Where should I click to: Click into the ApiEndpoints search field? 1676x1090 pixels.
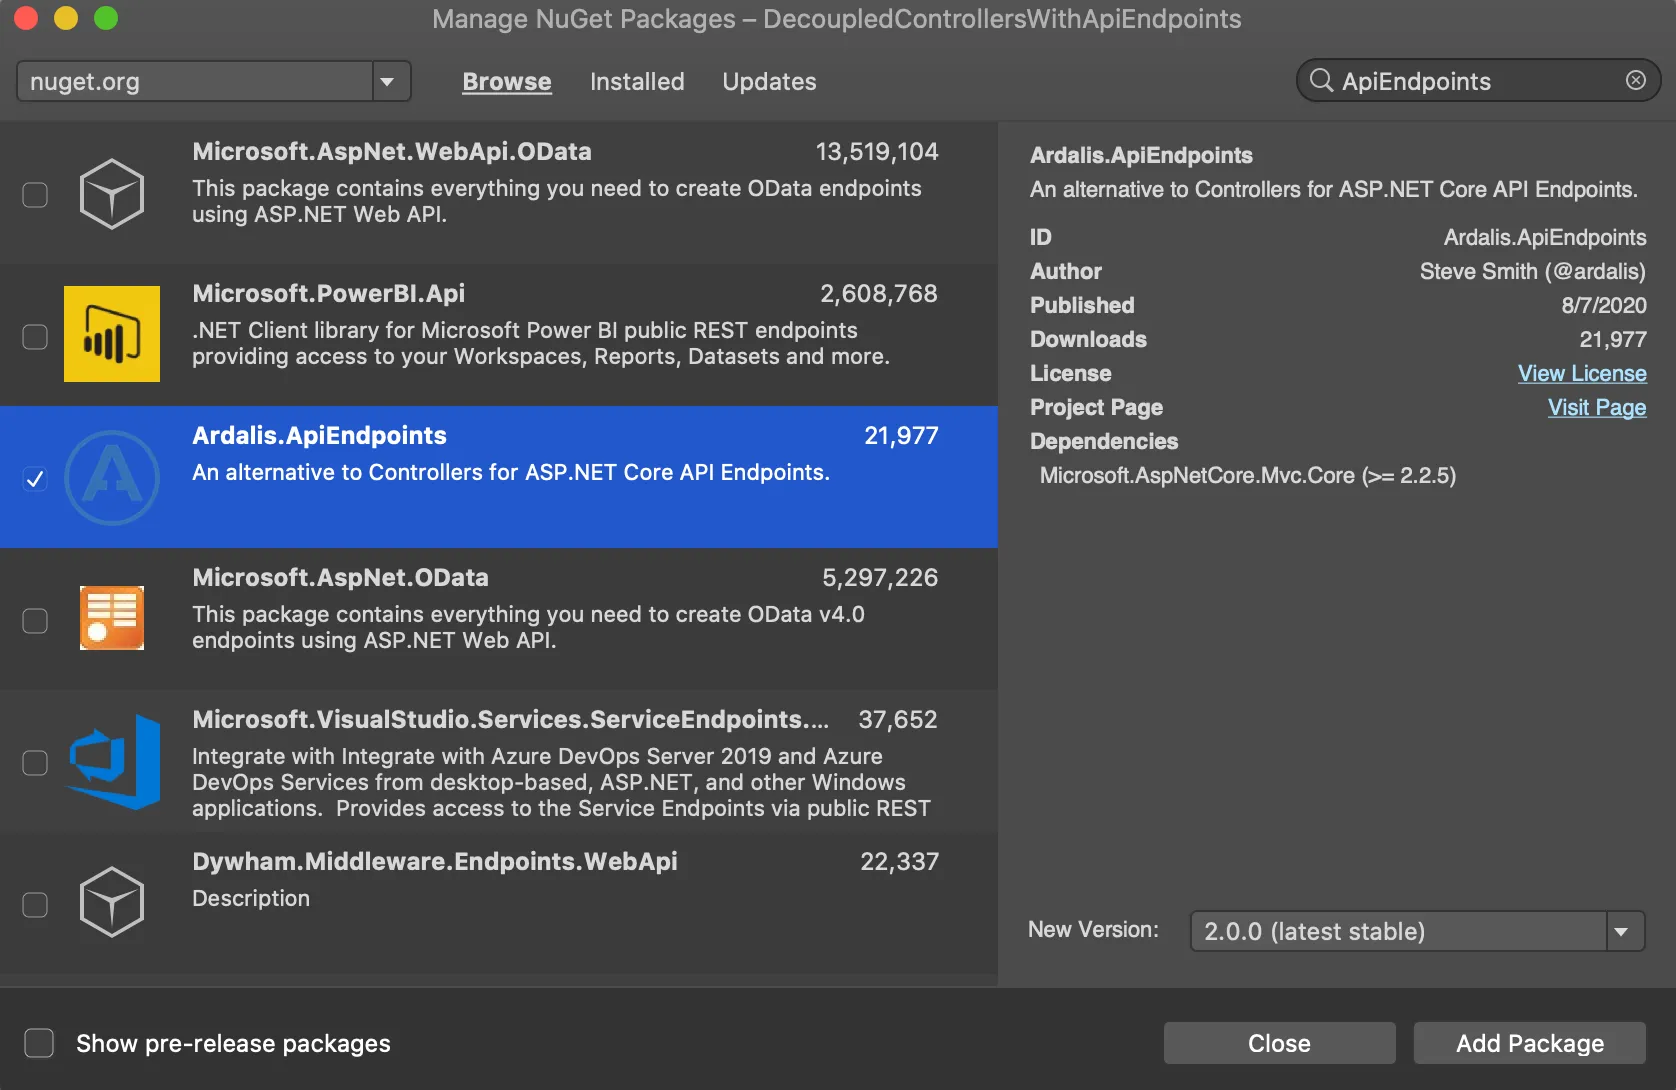1478,81
